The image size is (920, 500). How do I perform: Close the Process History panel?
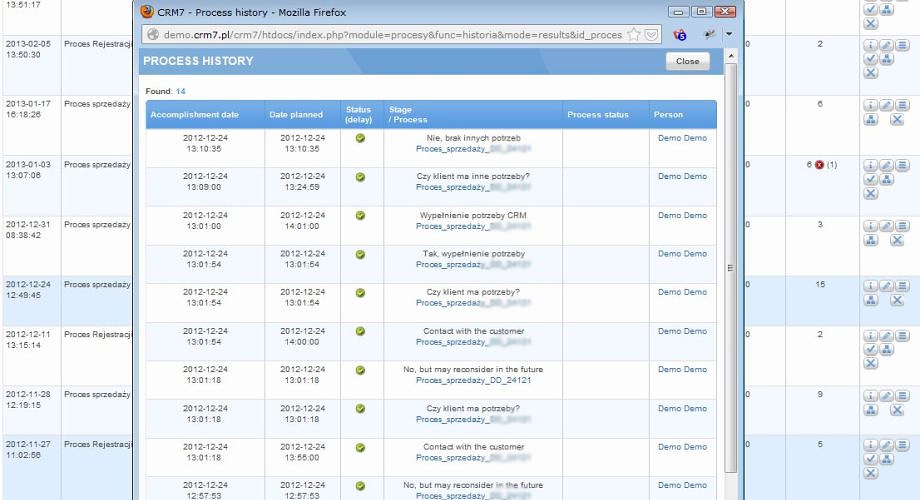coord(687,61)
